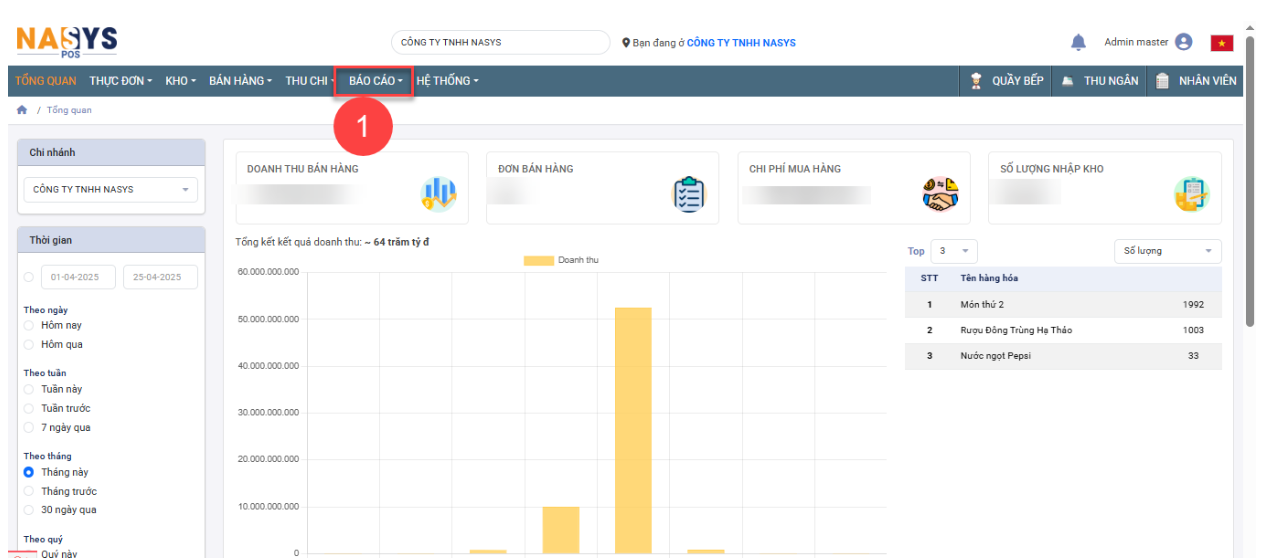Screen dimensions: 1261x559
Task: Click the Doanh thu bán hàng chart icon
Action: (438, 194)
